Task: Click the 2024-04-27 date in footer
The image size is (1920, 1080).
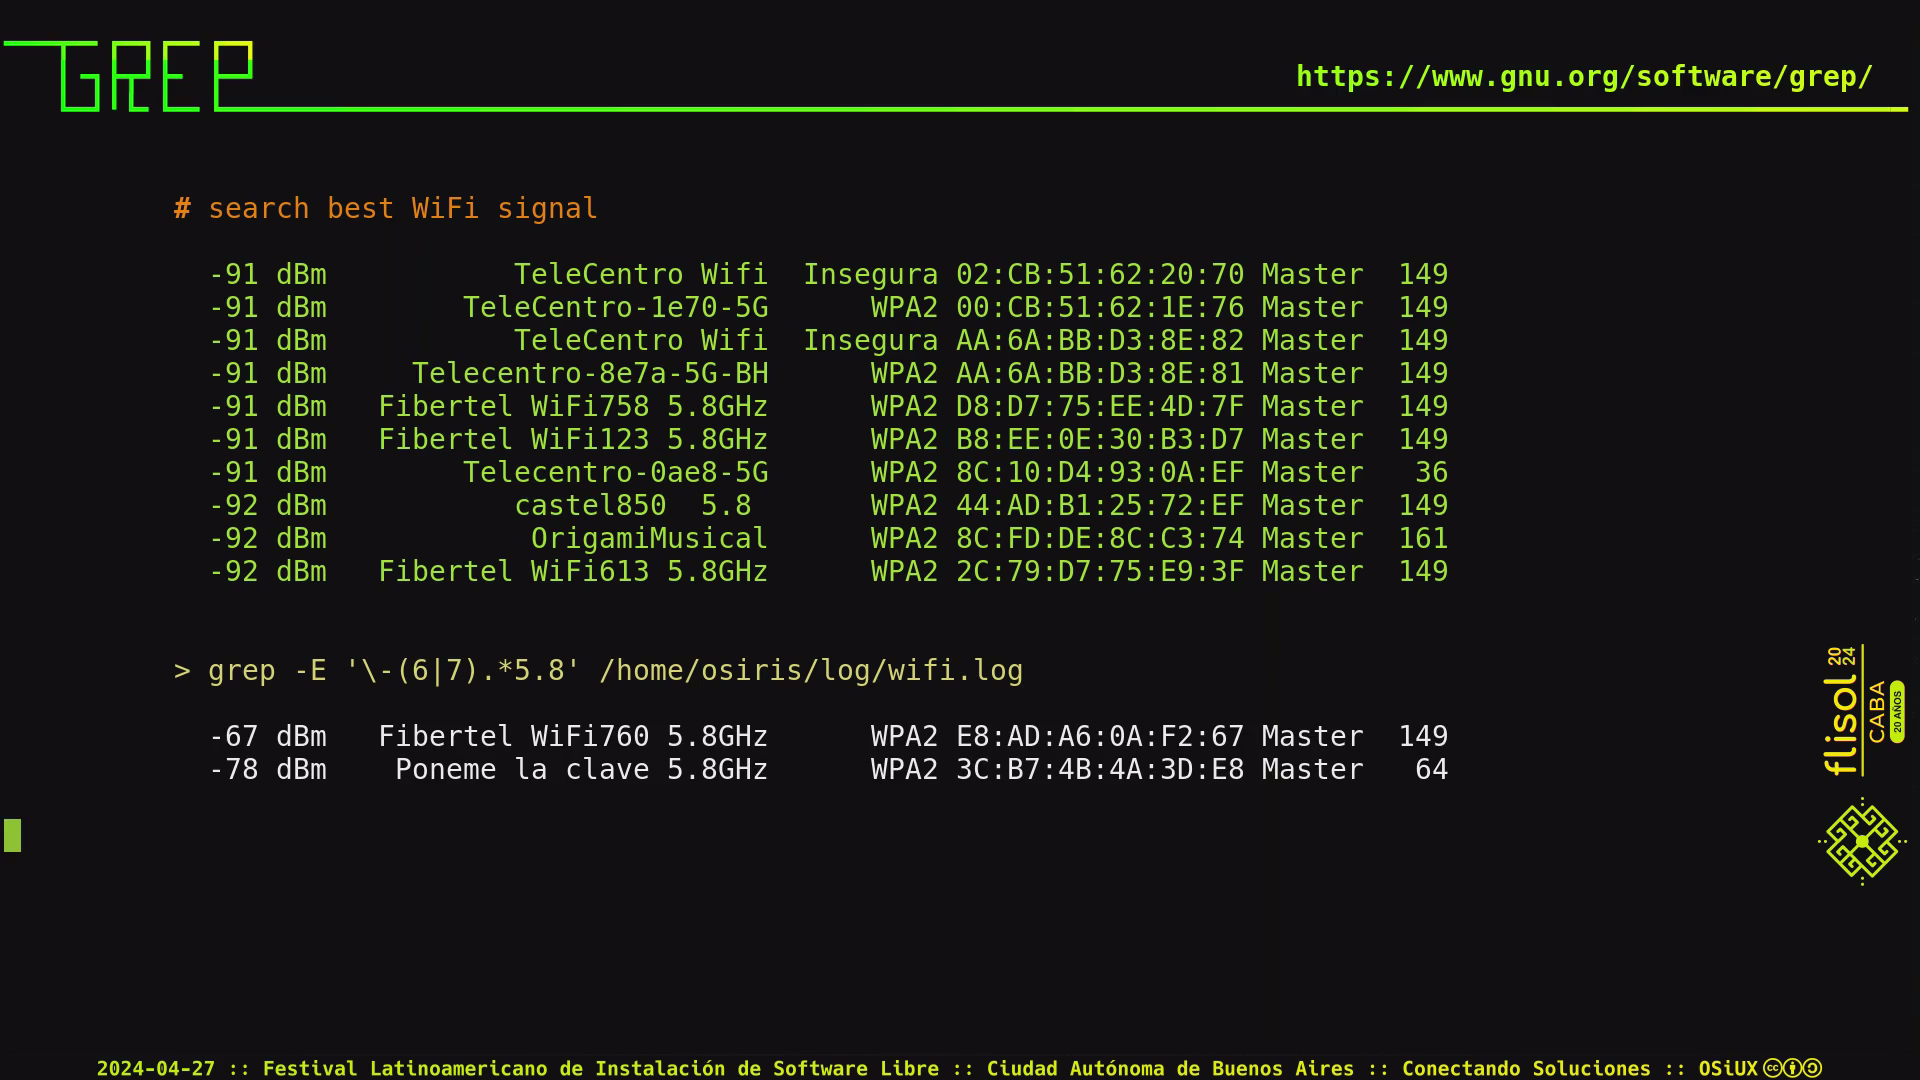Action: [156, 1068]
